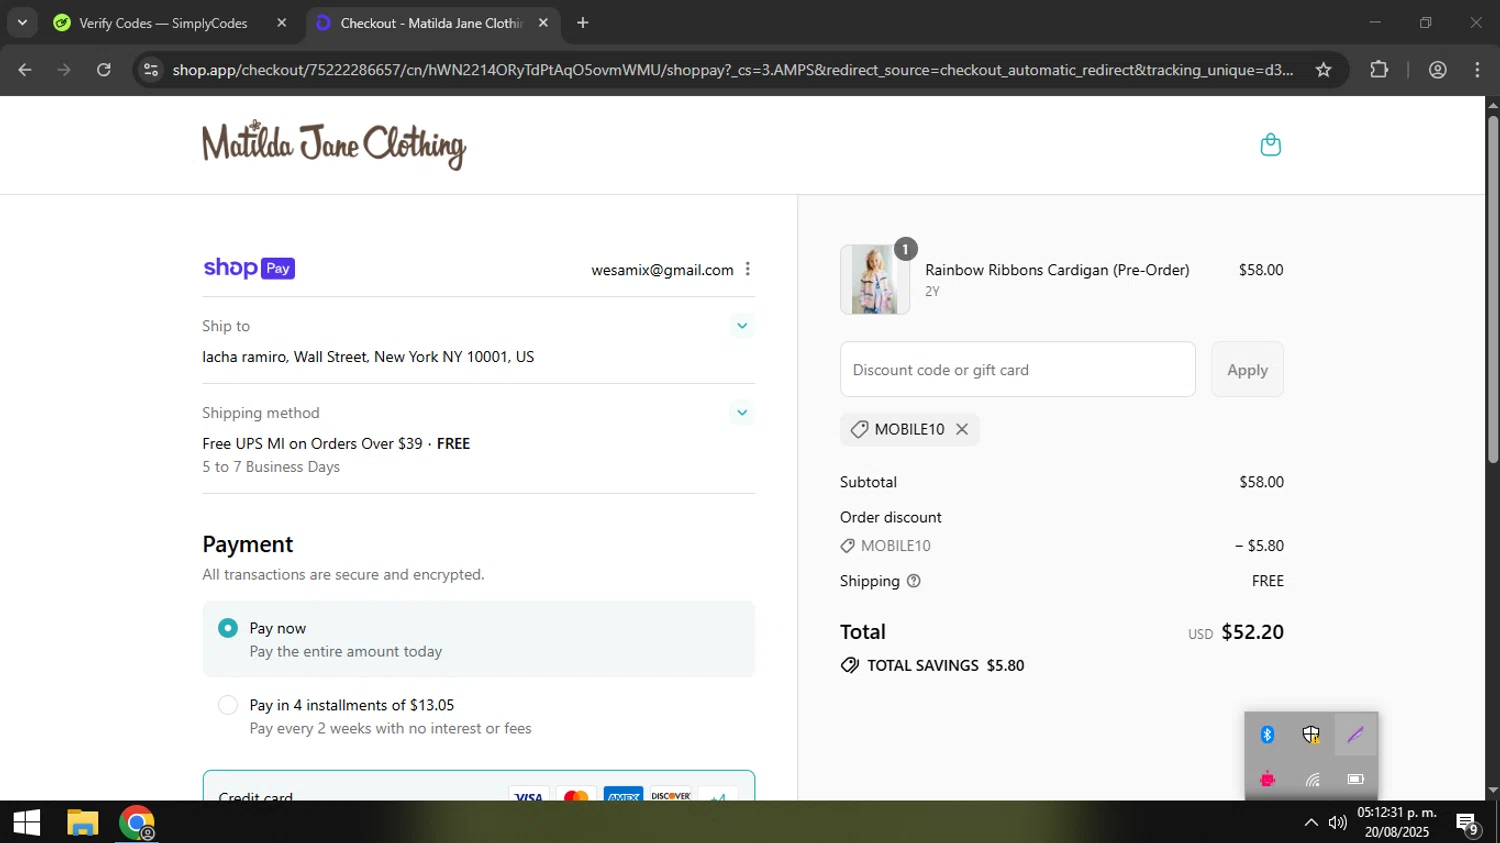The width and height of the screenshot is (1500, 843).
Task: Open the account options three-dot menu
Action: coord(747,269)
